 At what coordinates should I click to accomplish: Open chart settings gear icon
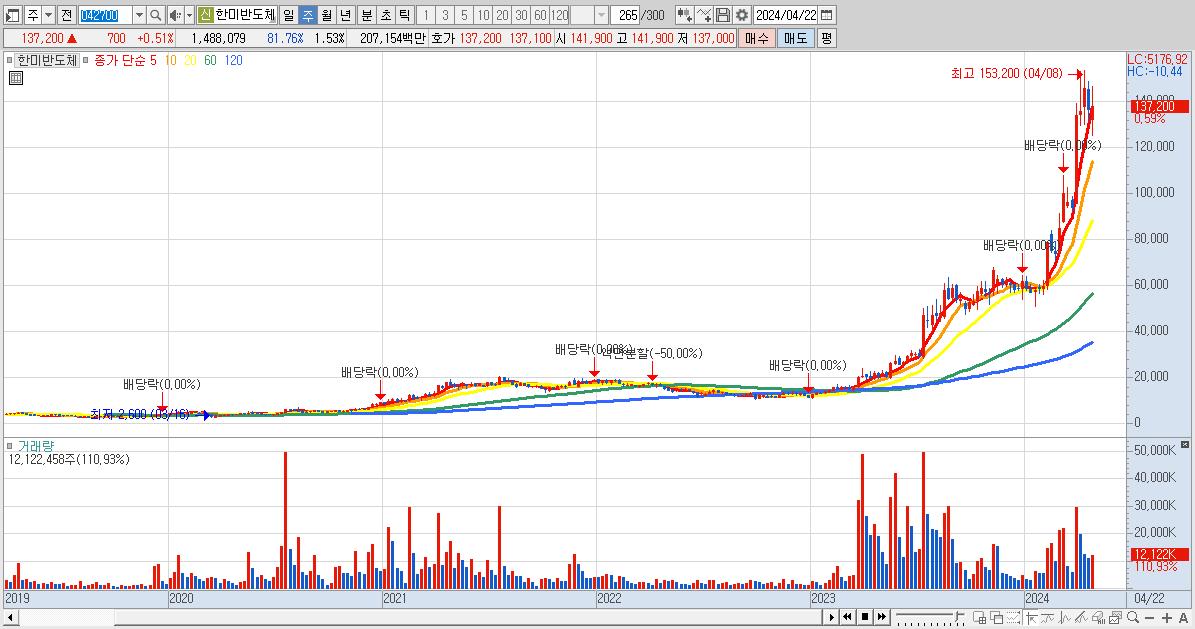click(x=742, y=15)
